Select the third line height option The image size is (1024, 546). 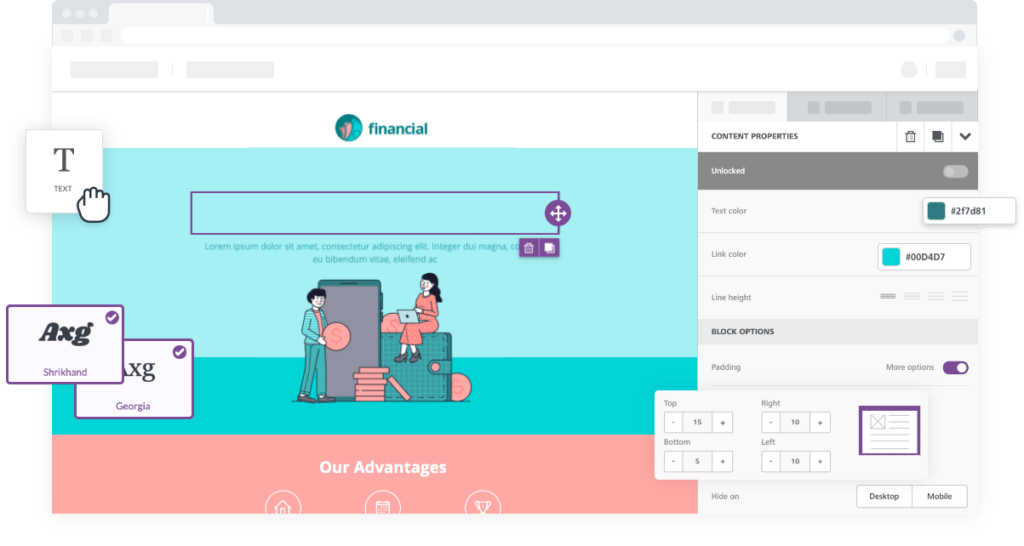tap(936, 297)
